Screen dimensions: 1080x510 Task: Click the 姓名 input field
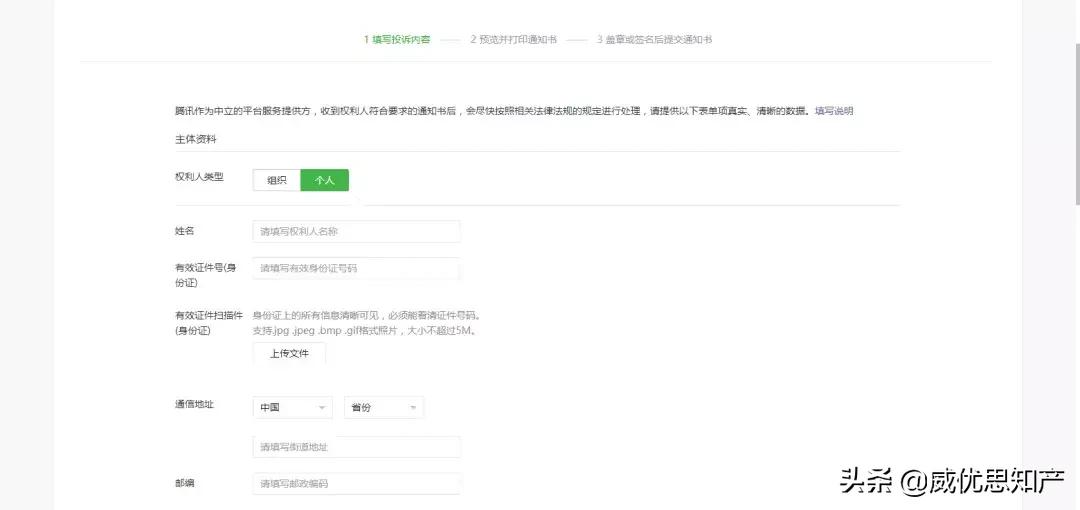(x=356, y=232)
